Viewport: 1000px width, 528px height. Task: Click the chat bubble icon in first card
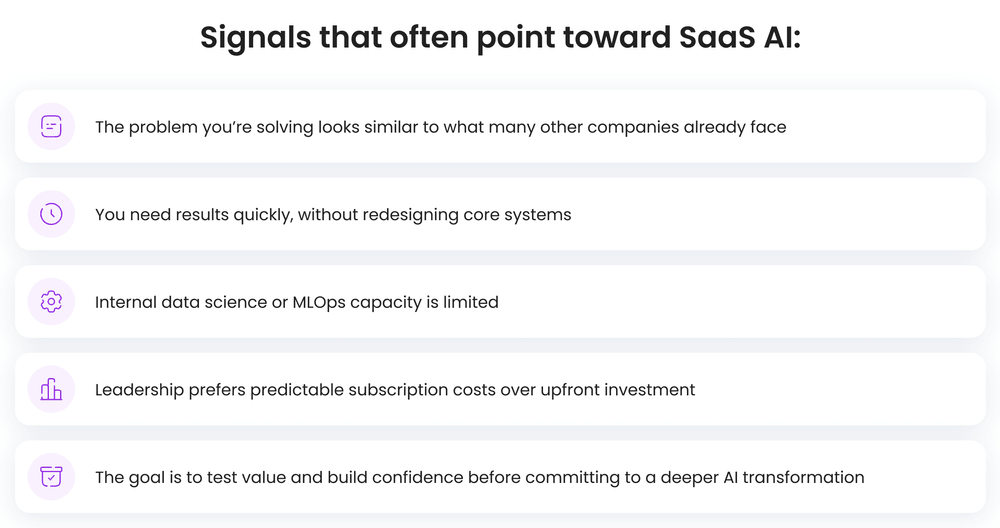tap(51, 127)
